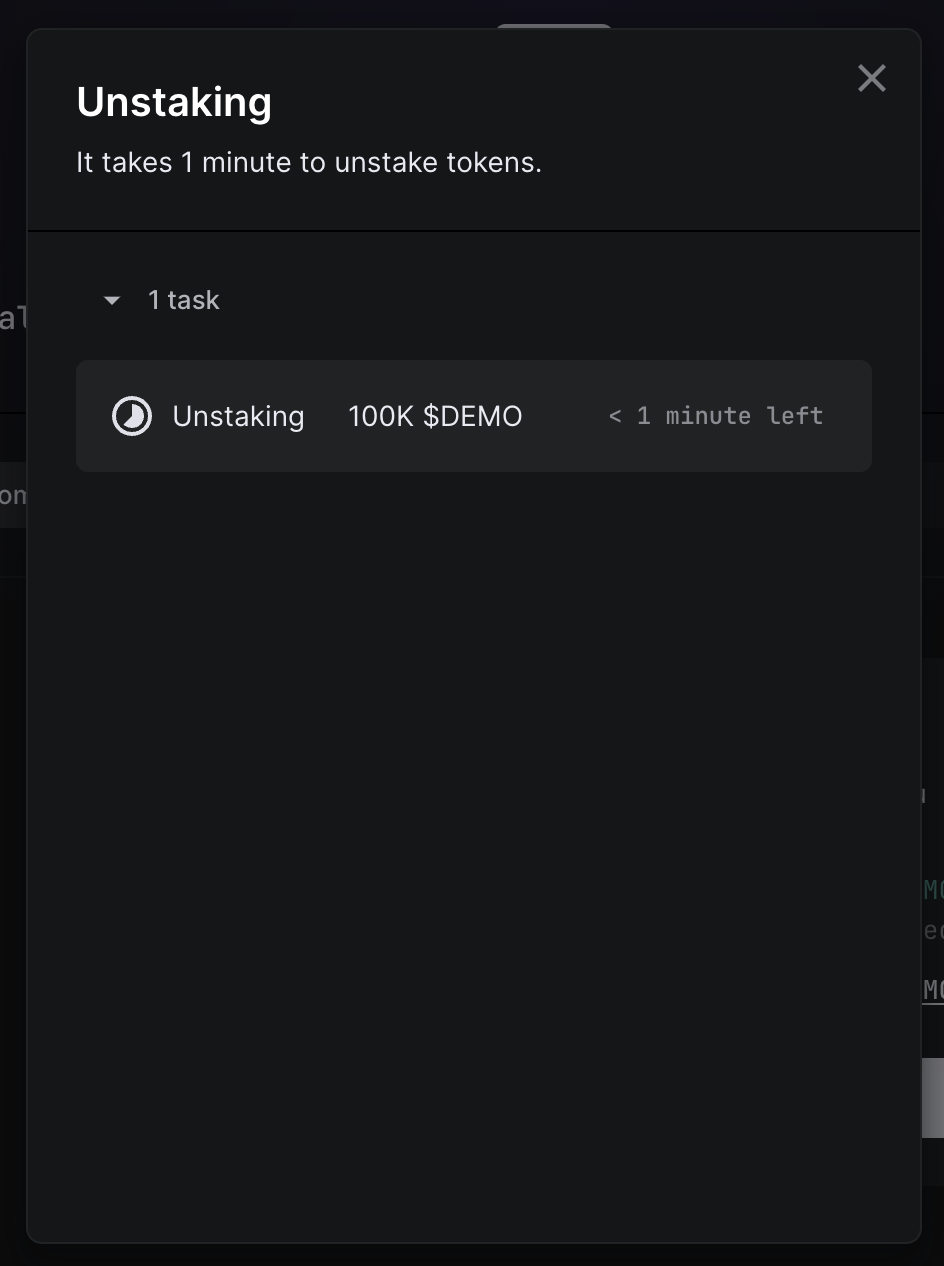Click the green token text at right edge
Viewport: 944px width, 1266px height.
(933, 889)
